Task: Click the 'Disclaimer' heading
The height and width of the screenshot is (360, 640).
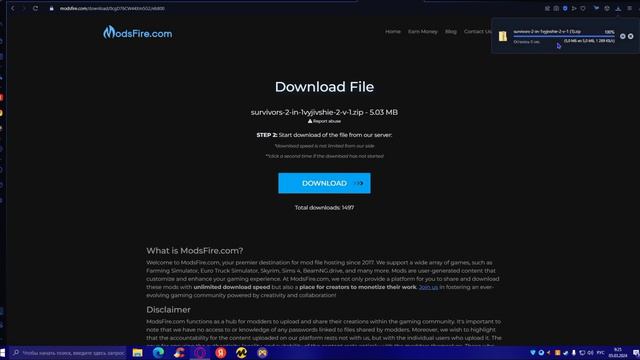Action: point(168,310)
